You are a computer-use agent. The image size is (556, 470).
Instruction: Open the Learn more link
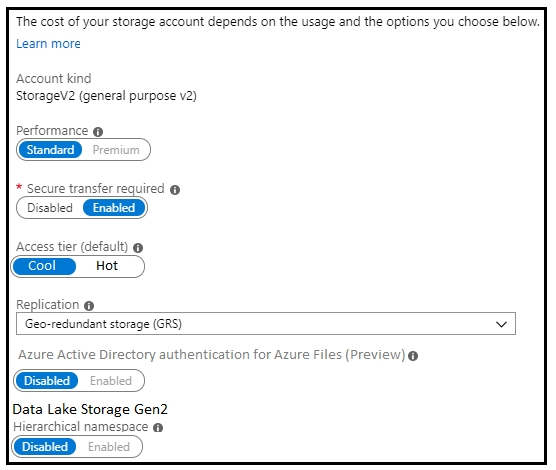(x=48, y=44)
